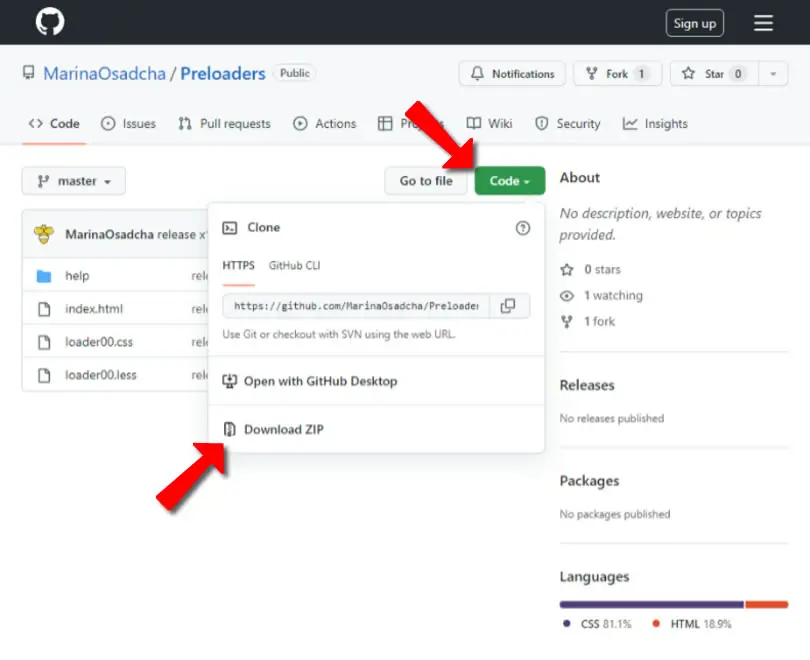Open the loader00.css file
Viewport: 810px width, 660px height.
[99, 342]
